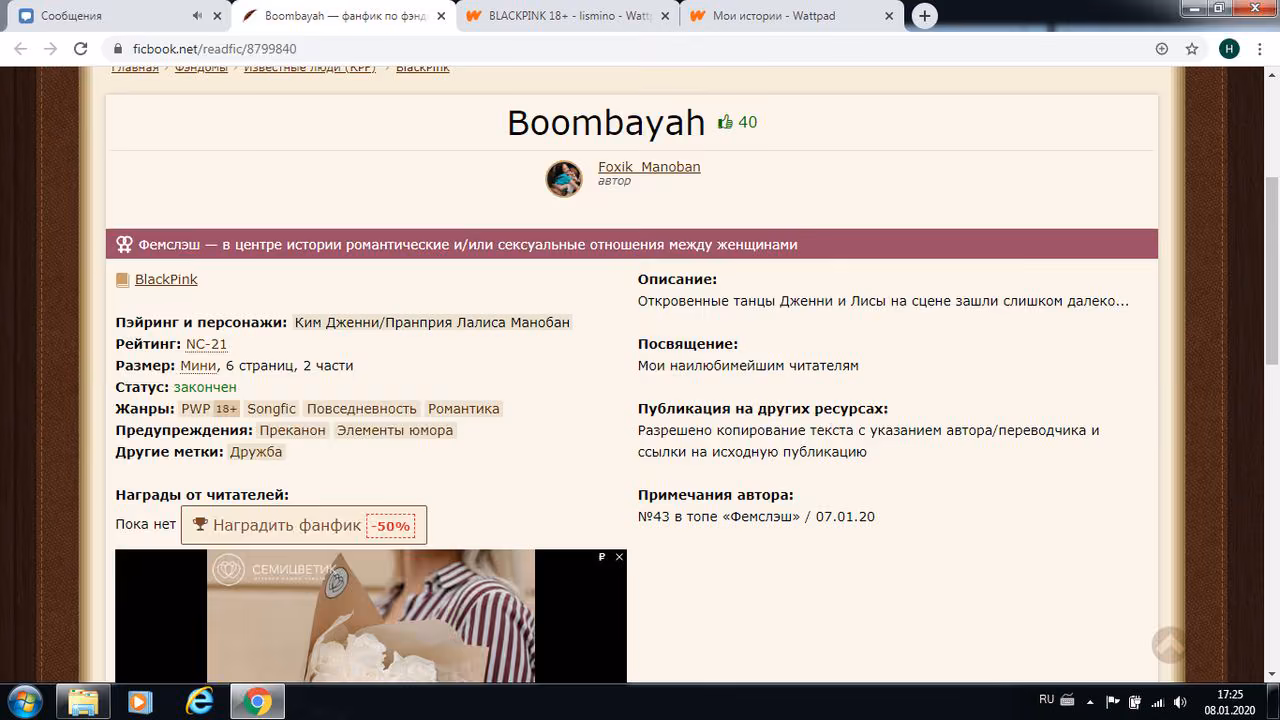Viewport: 1280px width, 720px height.
Task: Open Известные люди (RPF) breadcrumb
Action: (308, 68)
